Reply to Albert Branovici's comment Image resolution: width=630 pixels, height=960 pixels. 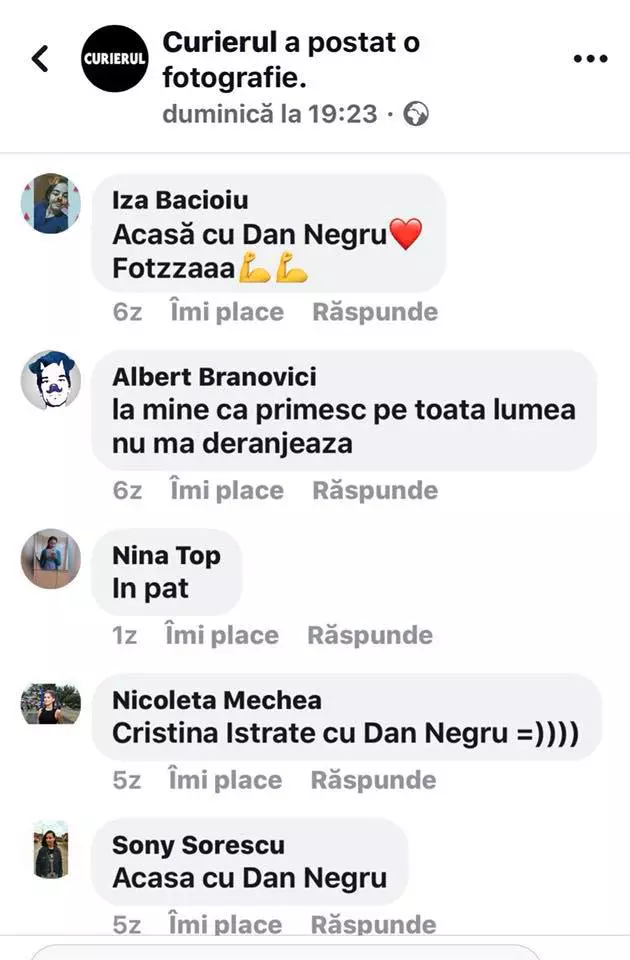(x=375, y=490)
